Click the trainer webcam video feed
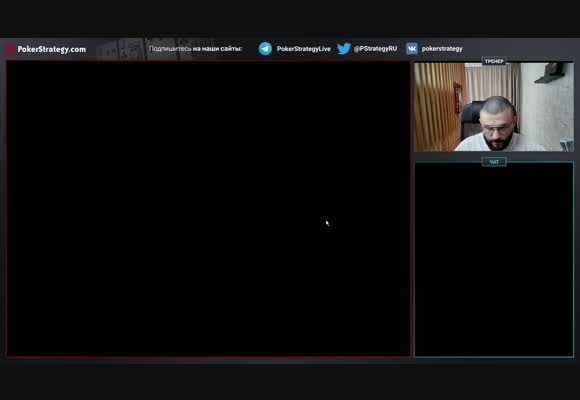Image resolution: width=580 pixels, height=400 pixels. [494, 107]
